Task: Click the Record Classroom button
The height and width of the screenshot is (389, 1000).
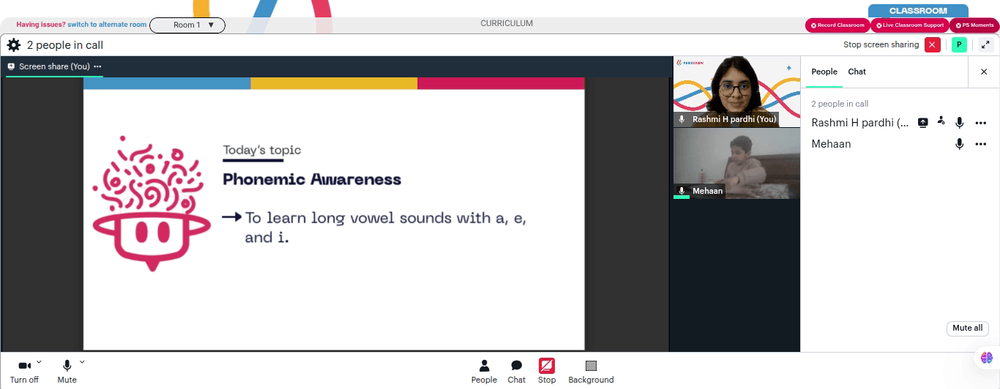Action: coord(837,25)
